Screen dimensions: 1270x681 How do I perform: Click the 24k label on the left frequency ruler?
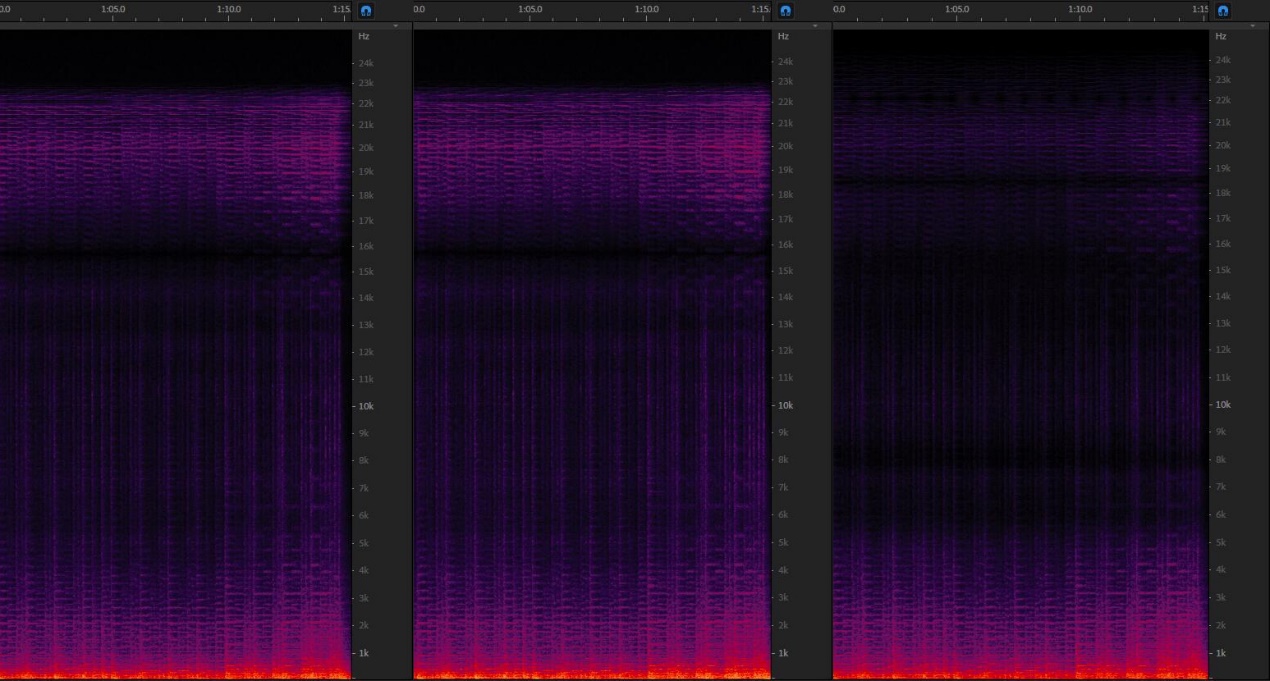(x=366, y=62)
